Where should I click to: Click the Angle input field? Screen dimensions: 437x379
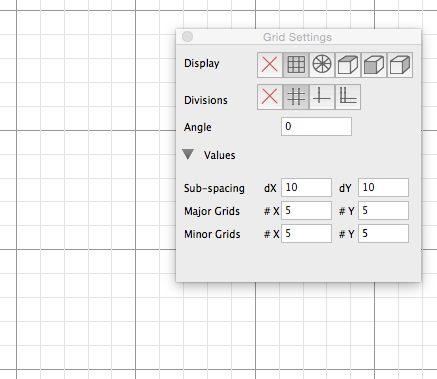(316, 126)
